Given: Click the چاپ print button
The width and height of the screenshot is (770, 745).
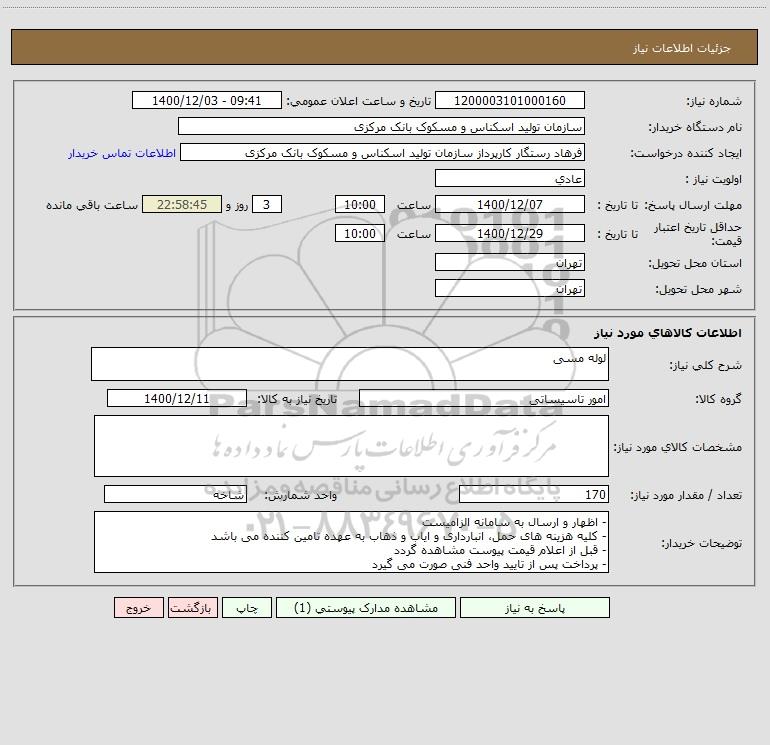Looking at the screenshot, I should pos(247,608).
